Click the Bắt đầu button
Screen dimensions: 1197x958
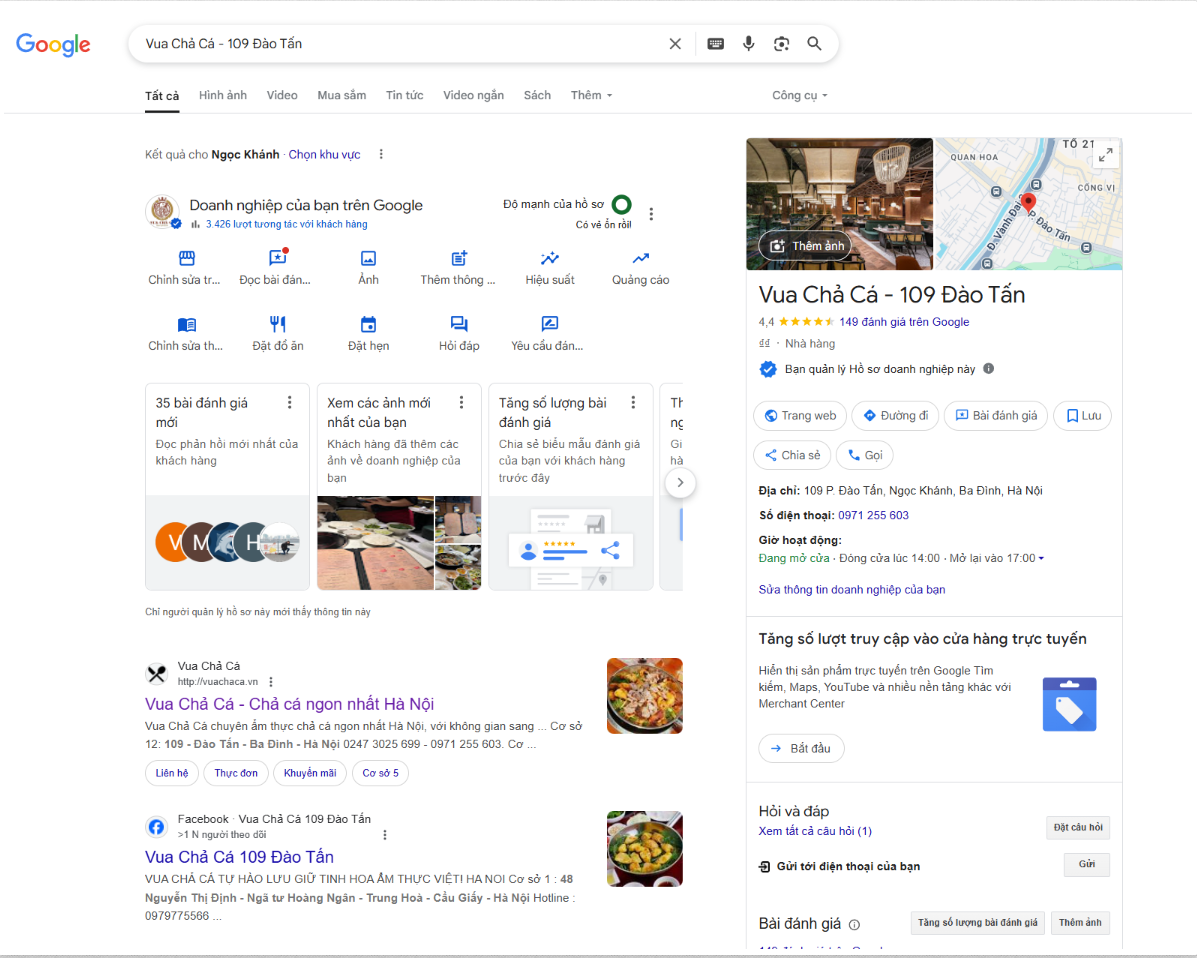click(801, 748)
